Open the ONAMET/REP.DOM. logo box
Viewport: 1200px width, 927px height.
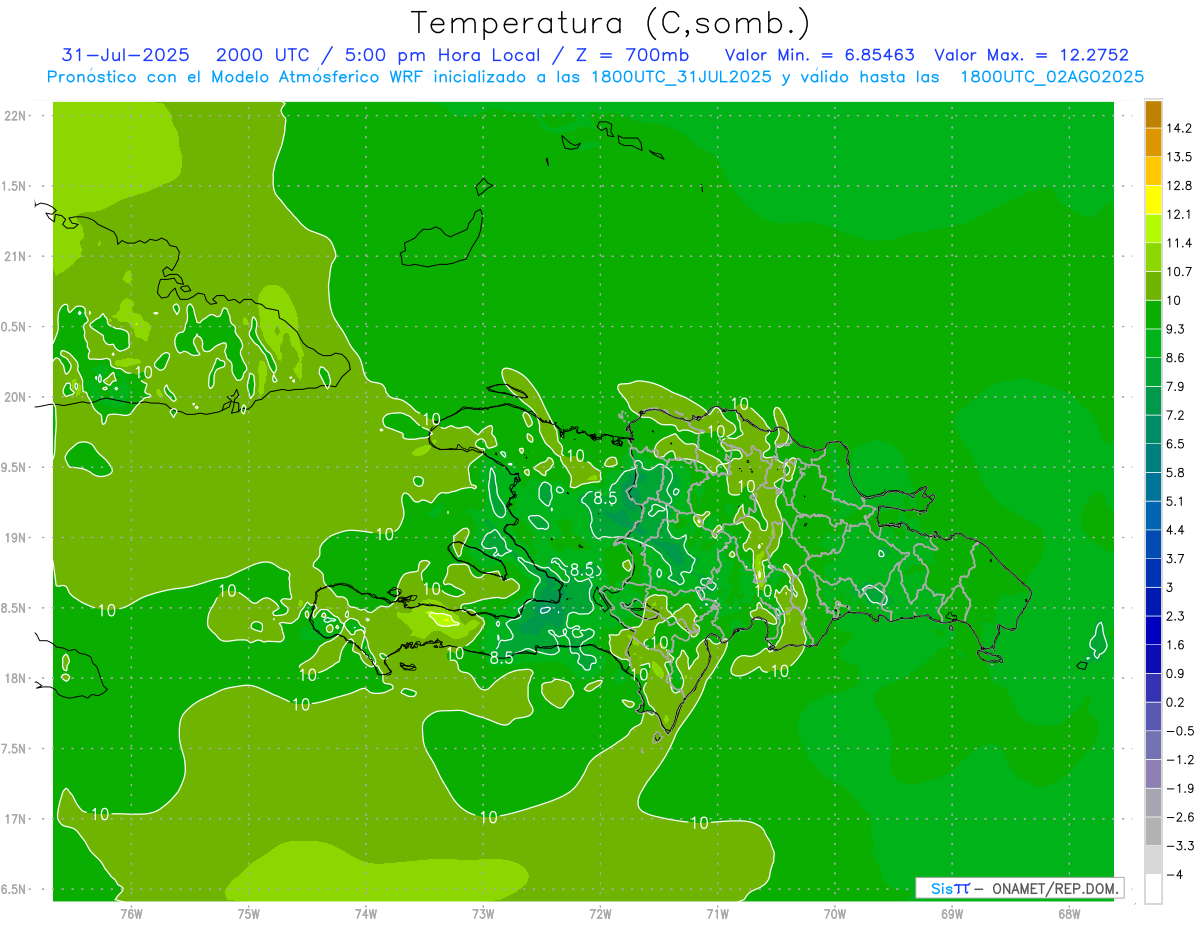(1019, 888)
